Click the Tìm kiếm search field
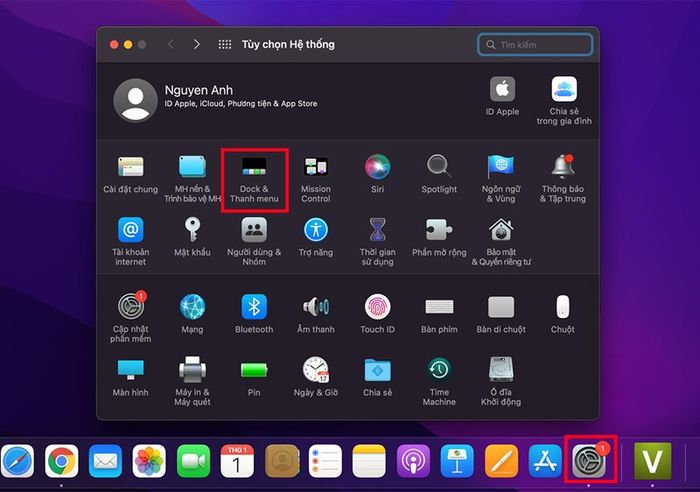This screenshot has width=700, height=492. coord(535,45)
